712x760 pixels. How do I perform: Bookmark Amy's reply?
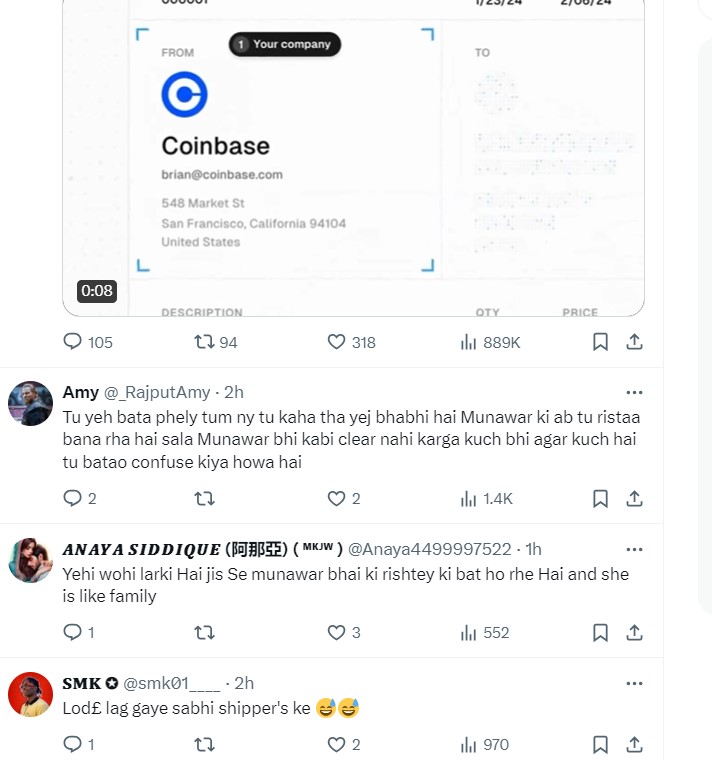click(x=600, y=498)
